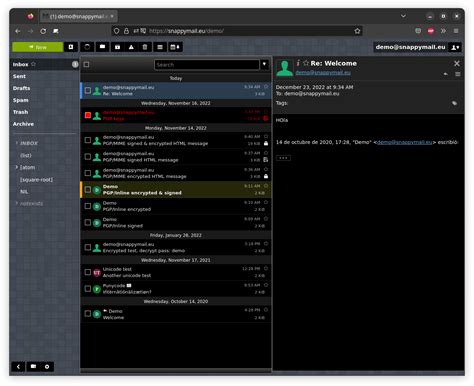Open message options hamburger menu in header
This screenshot has height=386, width=474.
pos(458,74)
